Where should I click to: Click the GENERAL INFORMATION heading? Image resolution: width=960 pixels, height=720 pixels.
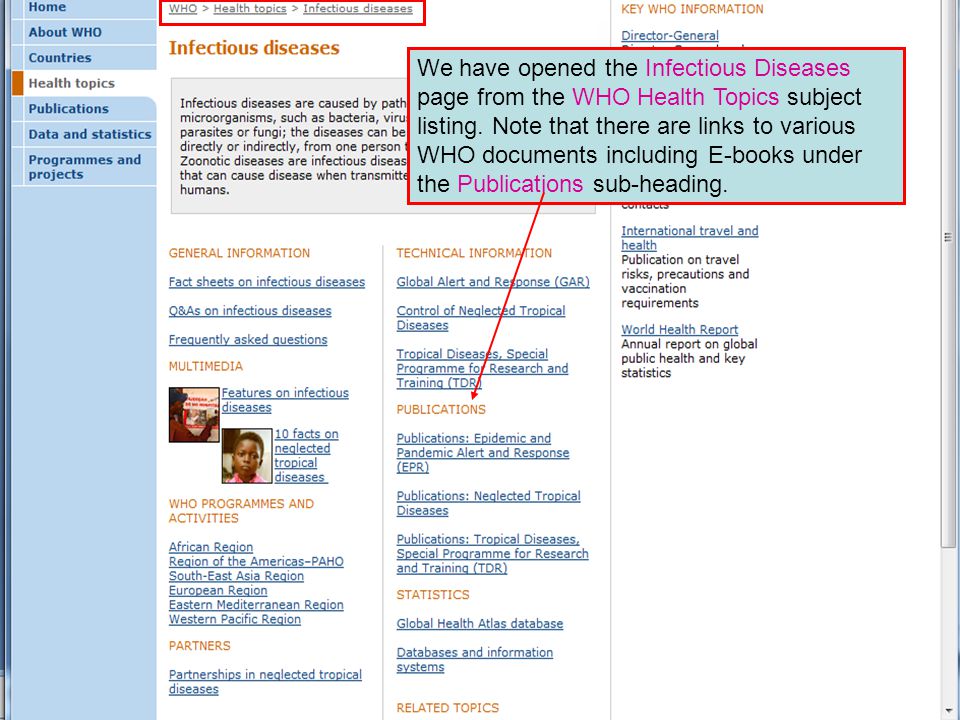(239, 253)
